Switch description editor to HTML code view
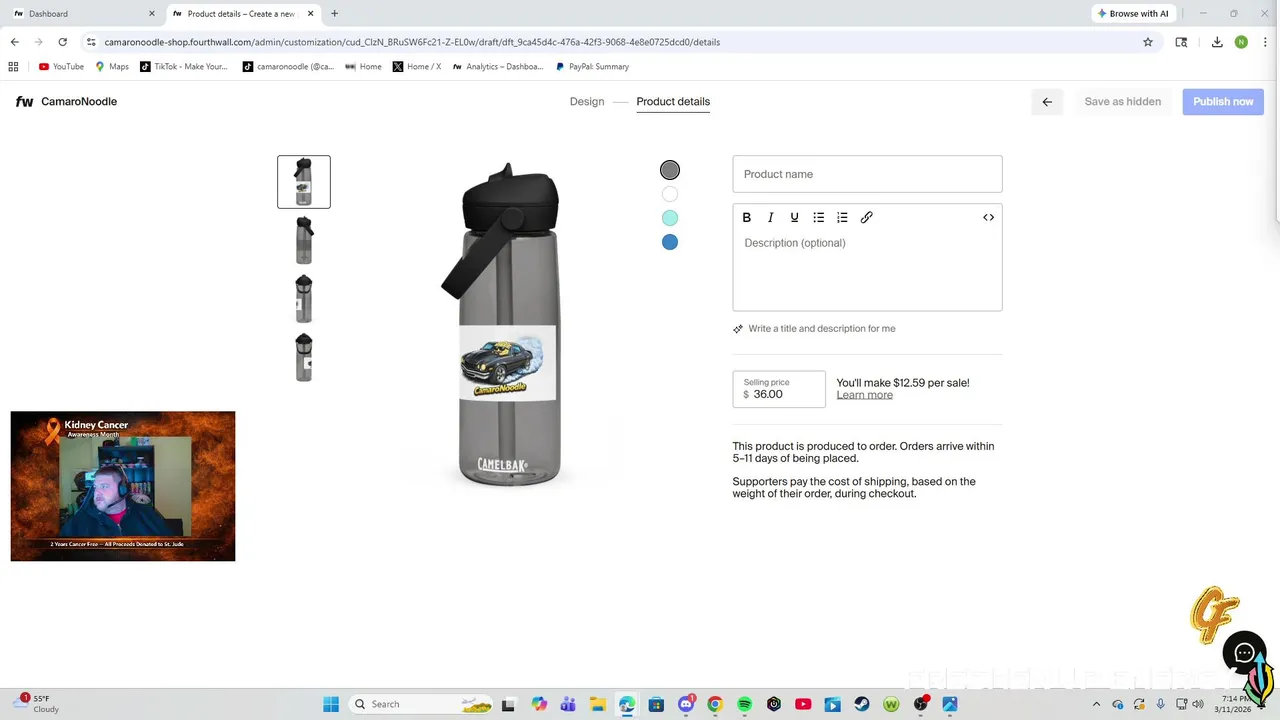The width and height of the screenshot is (1280, 720). (x=988, y=217)
